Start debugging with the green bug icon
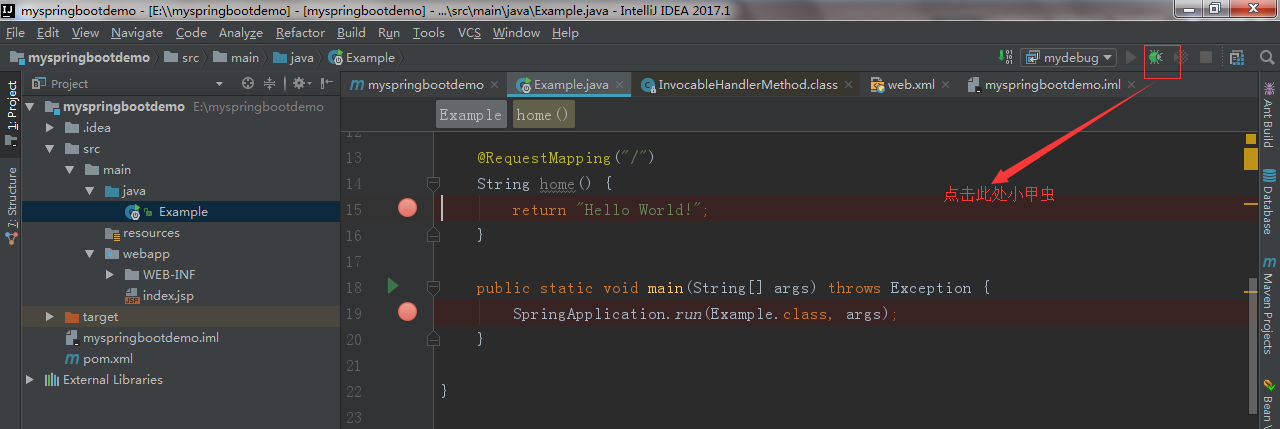The height and width of the screenshot is (429, 1280). tap(1155, 58)
